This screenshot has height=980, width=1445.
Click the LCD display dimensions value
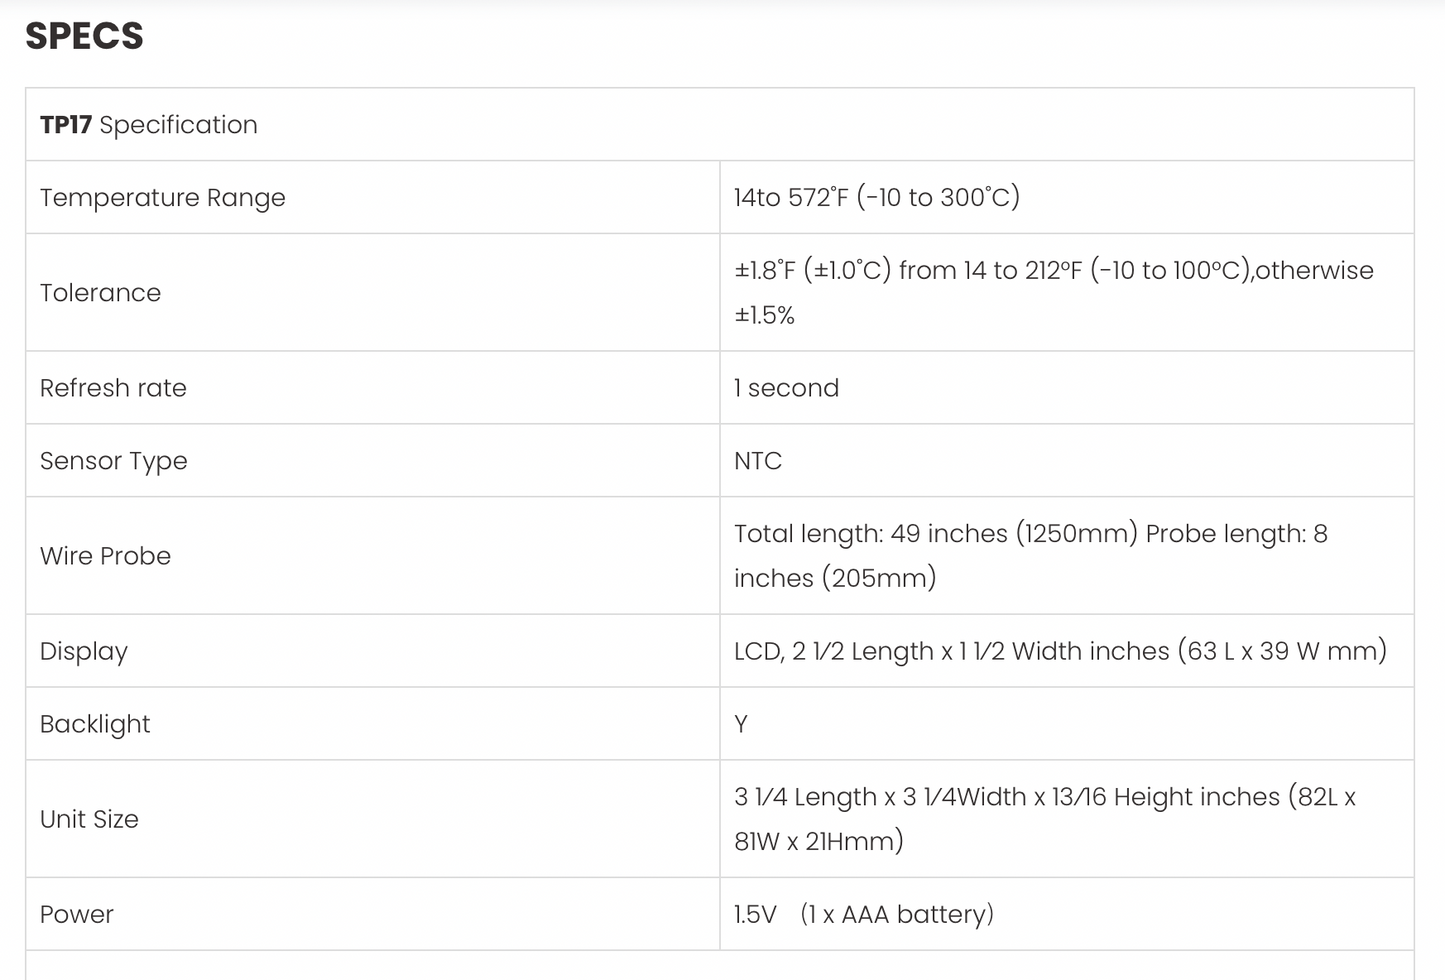click(x=1060, y=651)
